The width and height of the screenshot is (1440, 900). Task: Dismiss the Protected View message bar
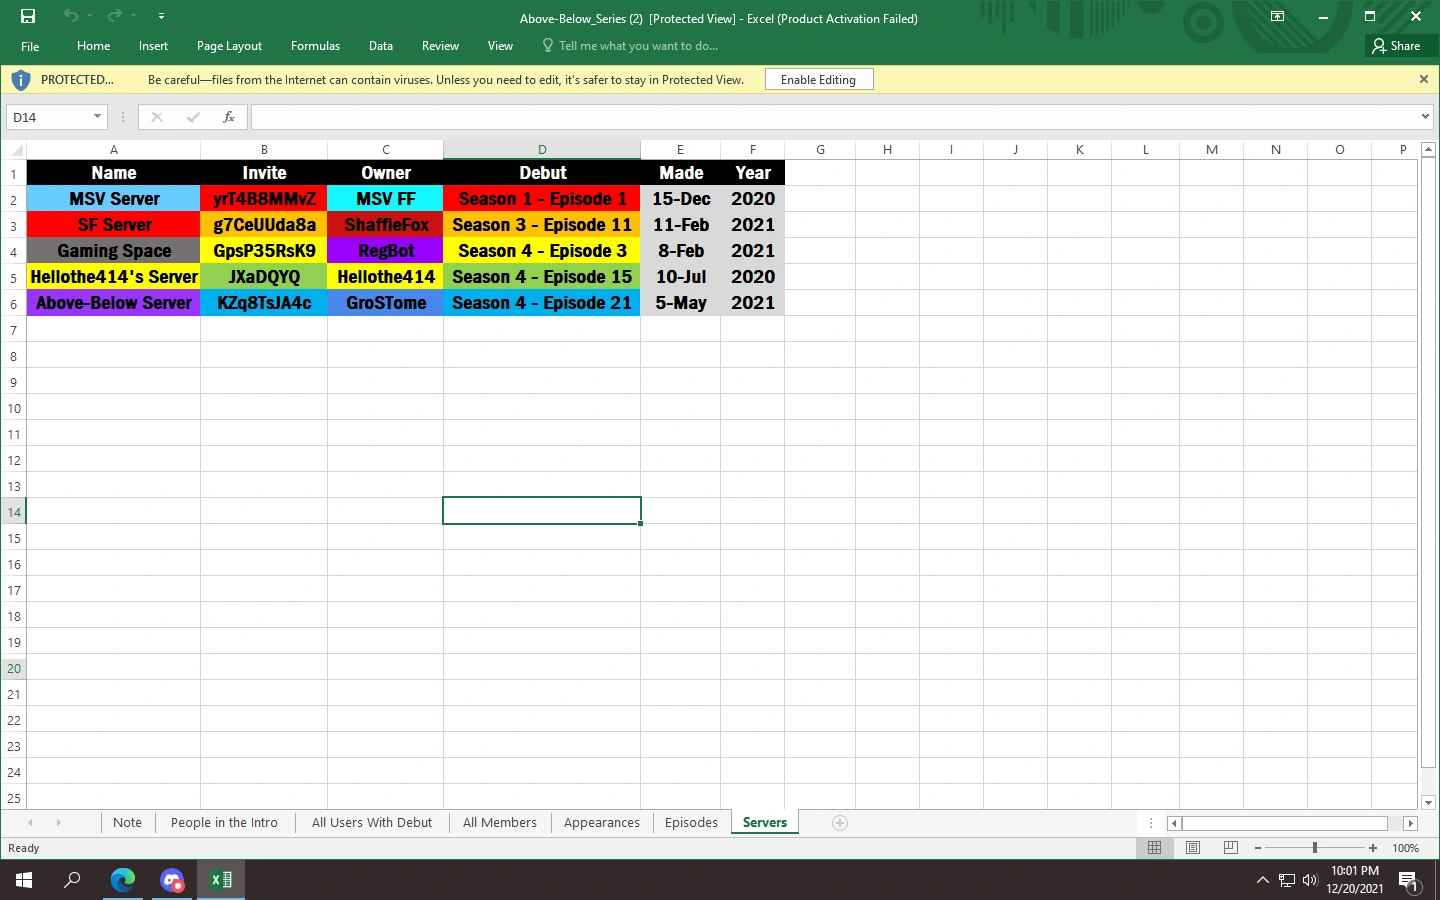(1424, 80)
